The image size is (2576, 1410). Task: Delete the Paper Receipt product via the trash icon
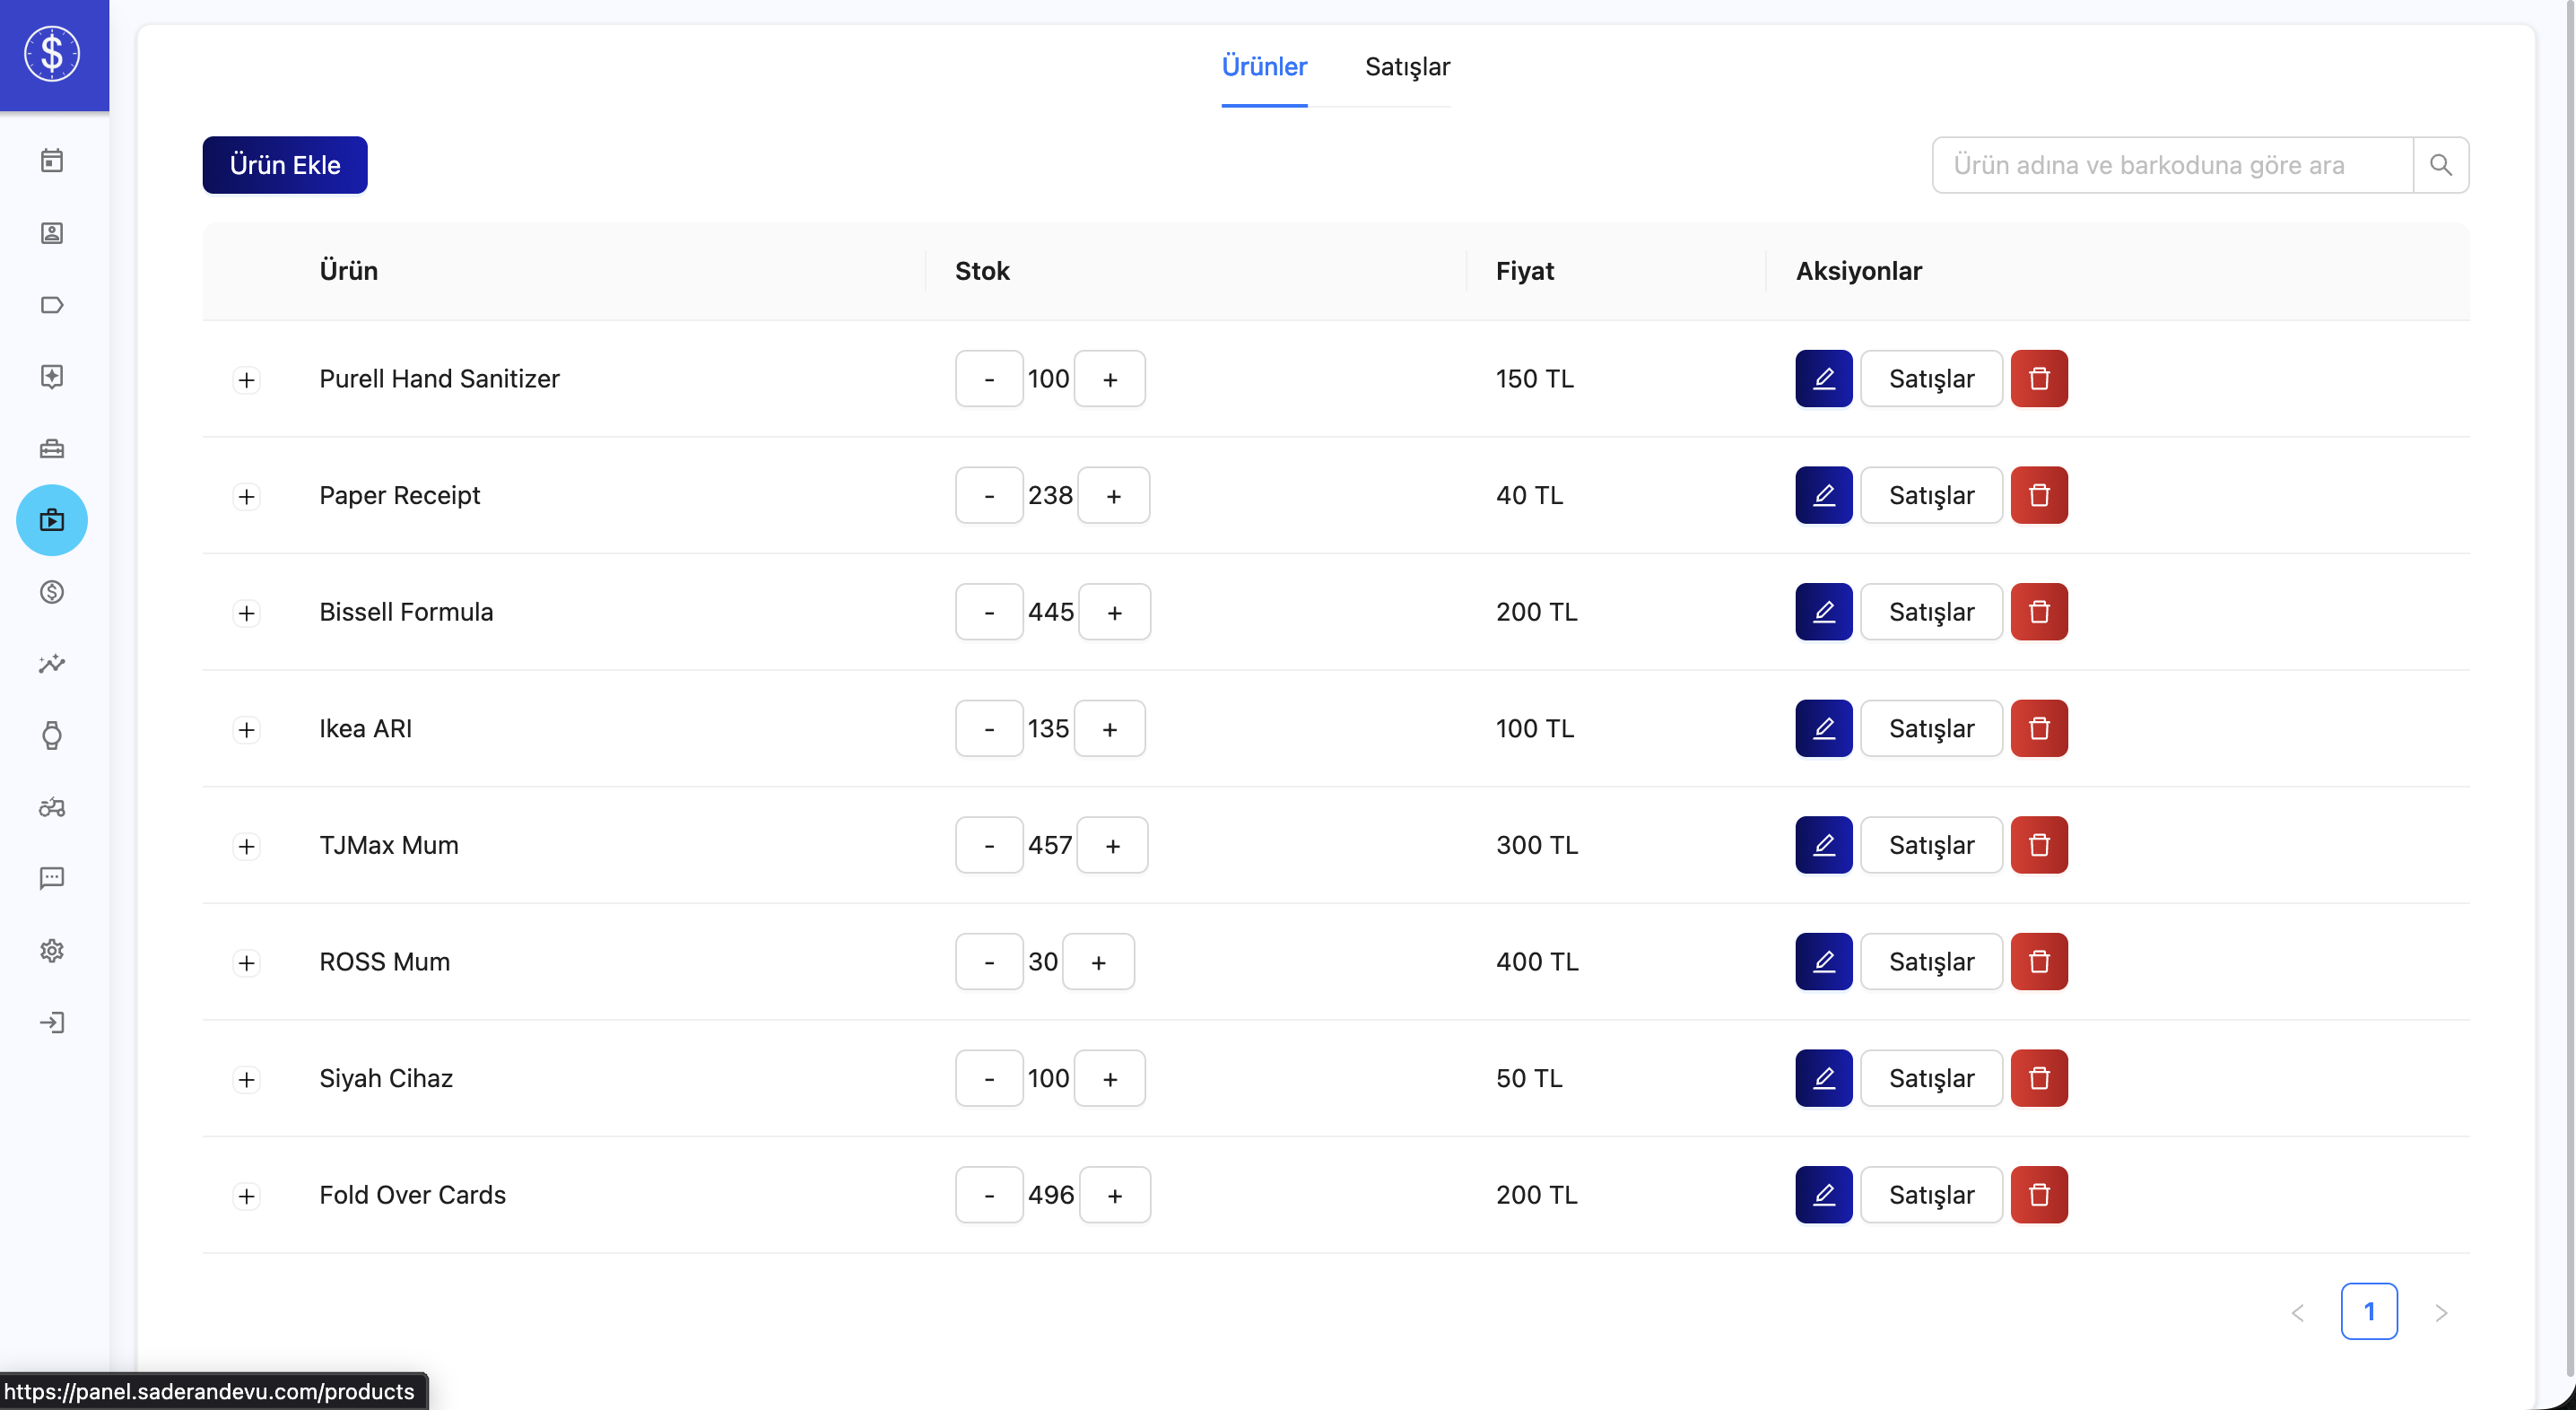pos(2038,495)
